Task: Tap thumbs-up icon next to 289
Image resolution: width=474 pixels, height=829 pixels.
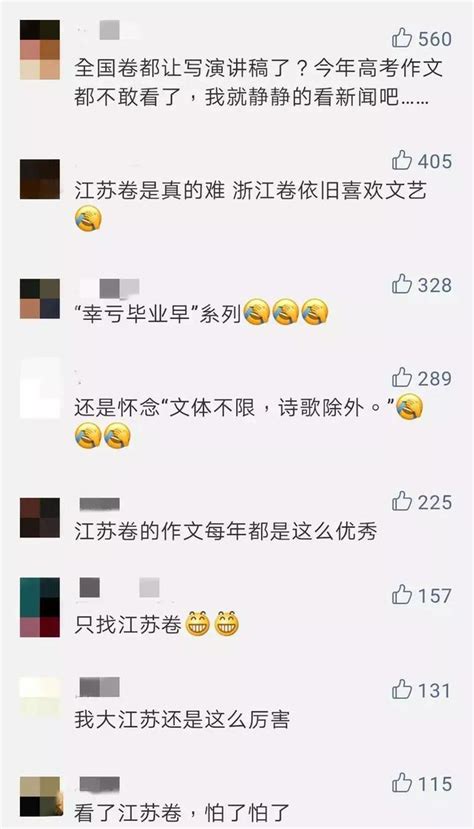Action: click(402, 377)
